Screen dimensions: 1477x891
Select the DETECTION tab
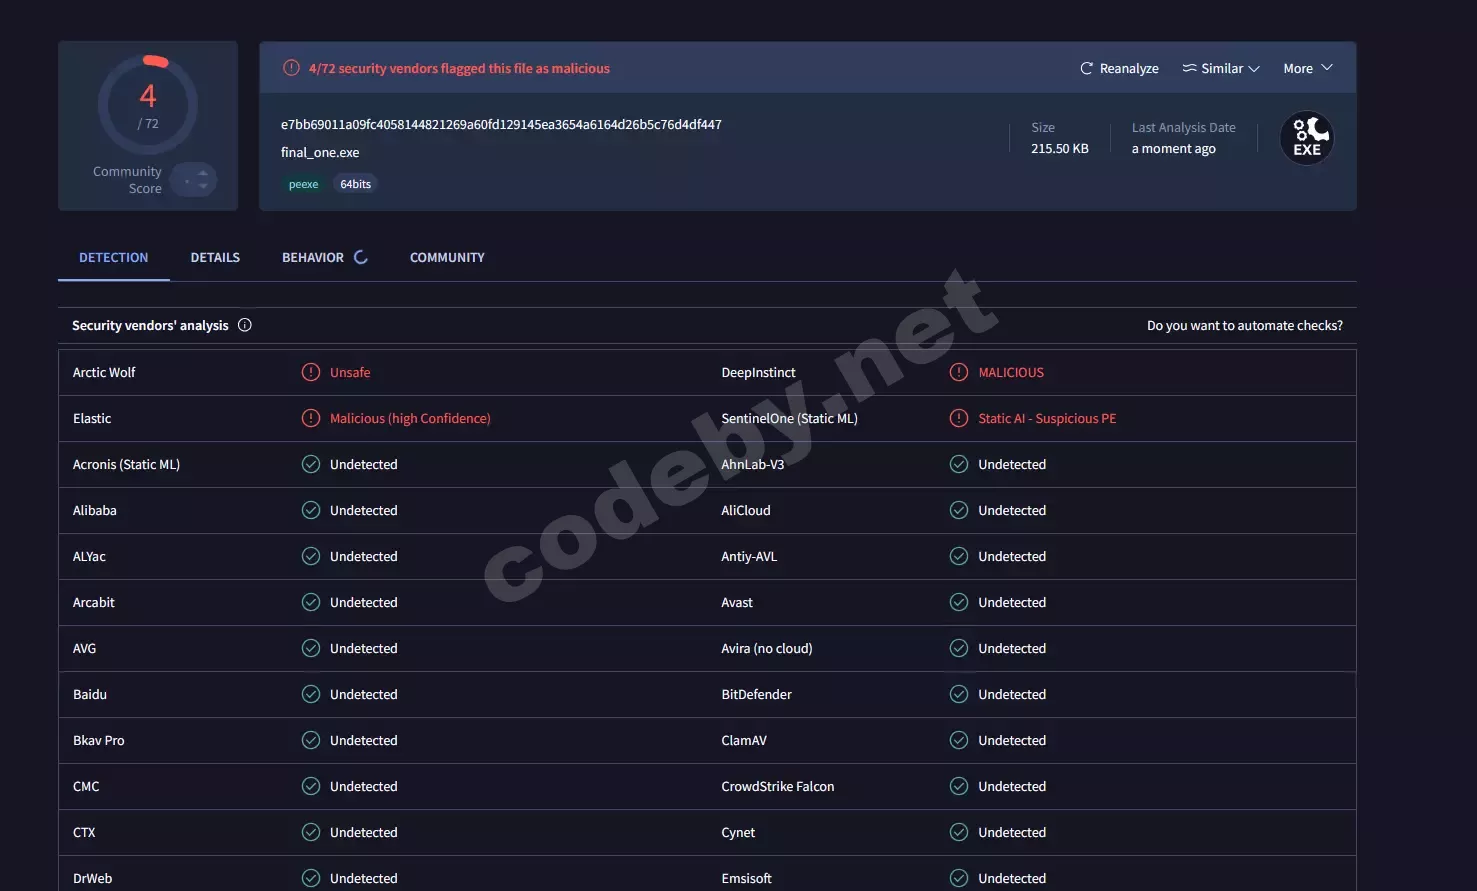click(x=113, y=258)
